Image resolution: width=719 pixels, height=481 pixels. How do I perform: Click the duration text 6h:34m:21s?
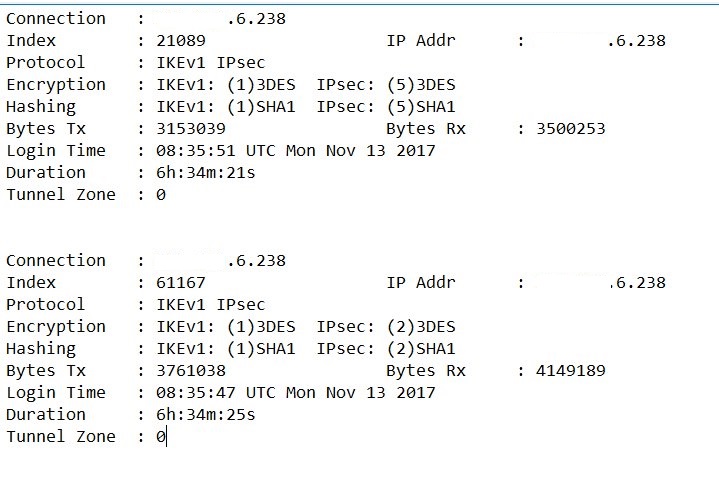coord(205,172)
